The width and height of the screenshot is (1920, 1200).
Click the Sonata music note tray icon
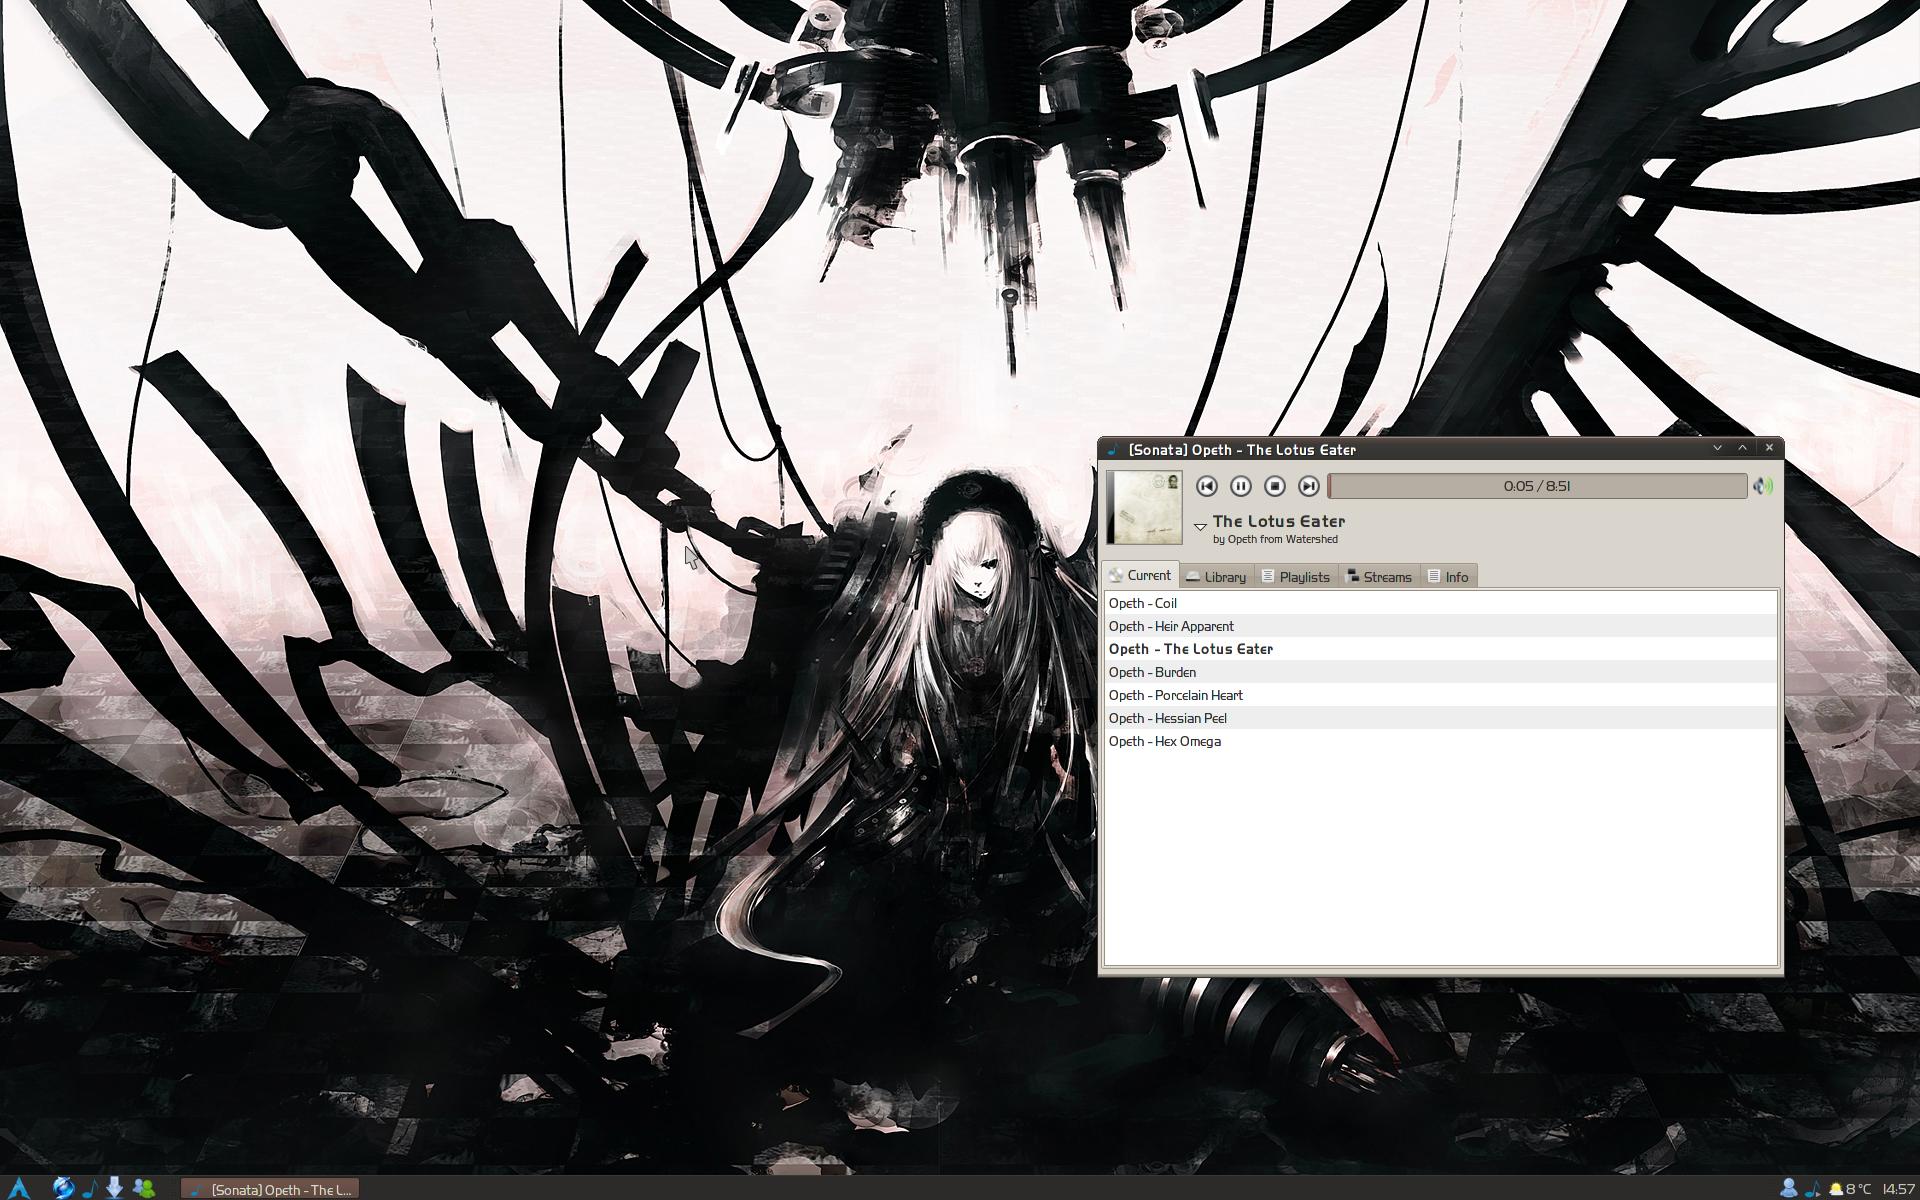(1812, 1189)
